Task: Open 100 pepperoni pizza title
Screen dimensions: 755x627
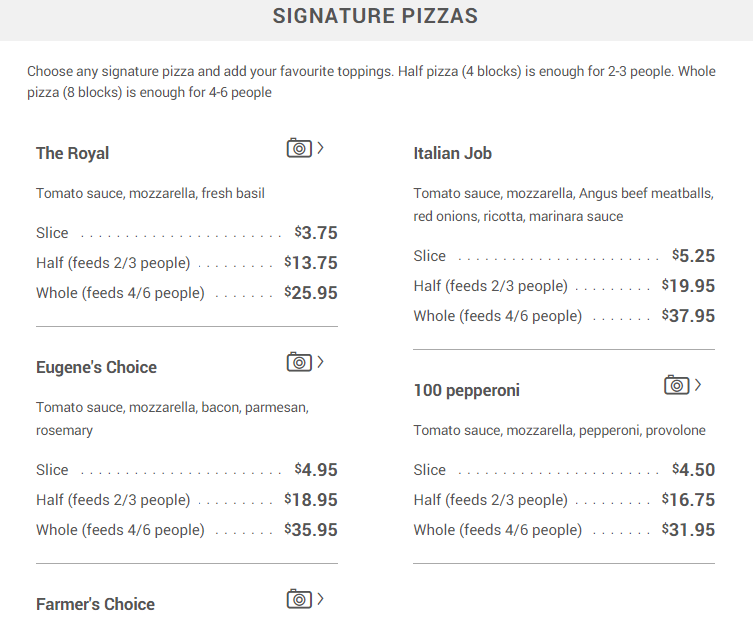Action: [467, 390]
